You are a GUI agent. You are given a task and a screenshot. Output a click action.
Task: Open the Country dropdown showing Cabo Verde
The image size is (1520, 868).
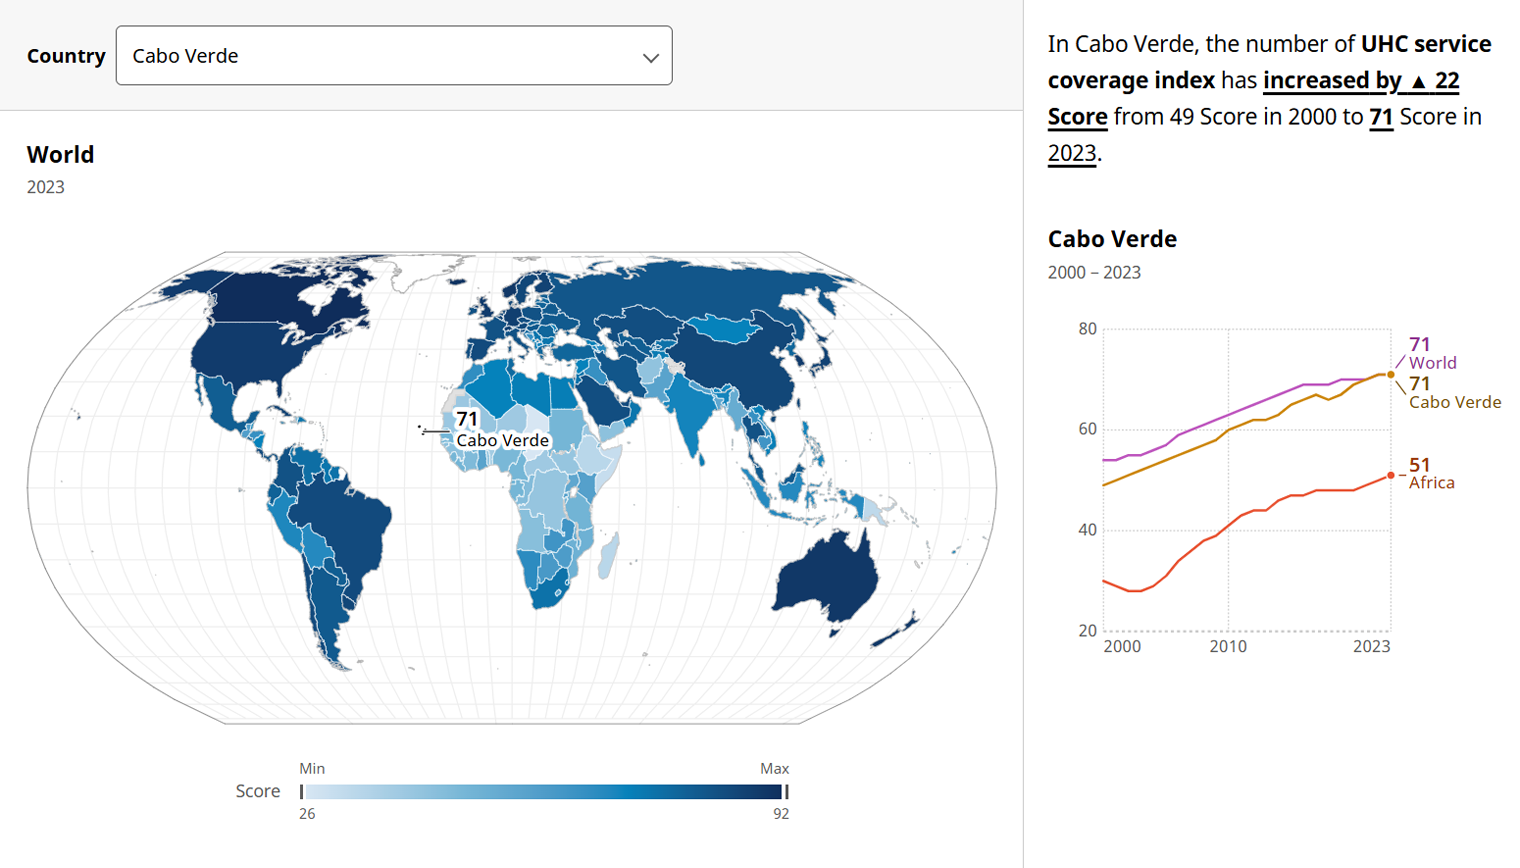tap(394, 56)
